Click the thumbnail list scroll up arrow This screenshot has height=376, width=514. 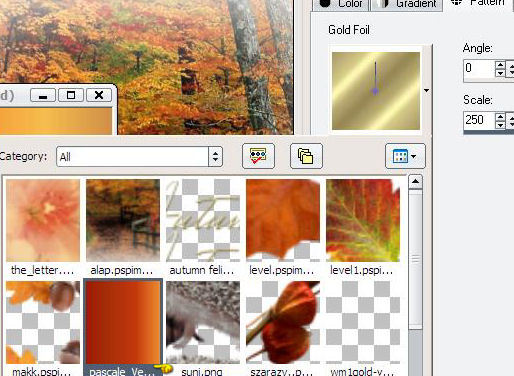pos(415,182)
